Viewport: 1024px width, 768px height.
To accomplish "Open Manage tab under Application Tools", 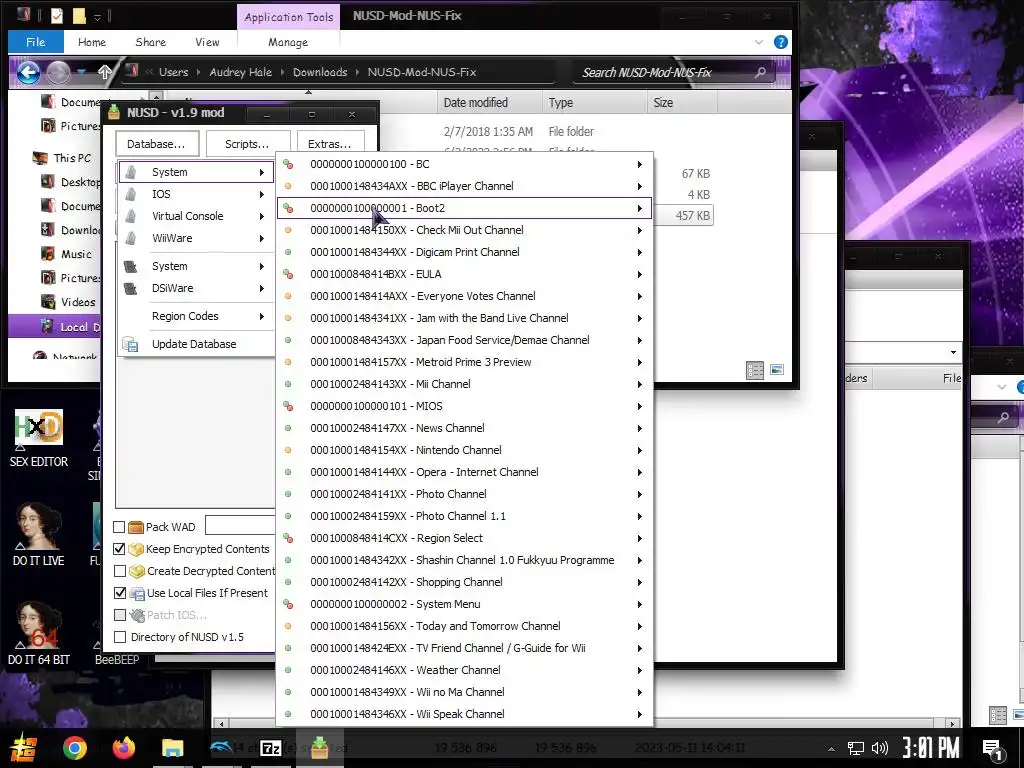I will coord(288,42).
